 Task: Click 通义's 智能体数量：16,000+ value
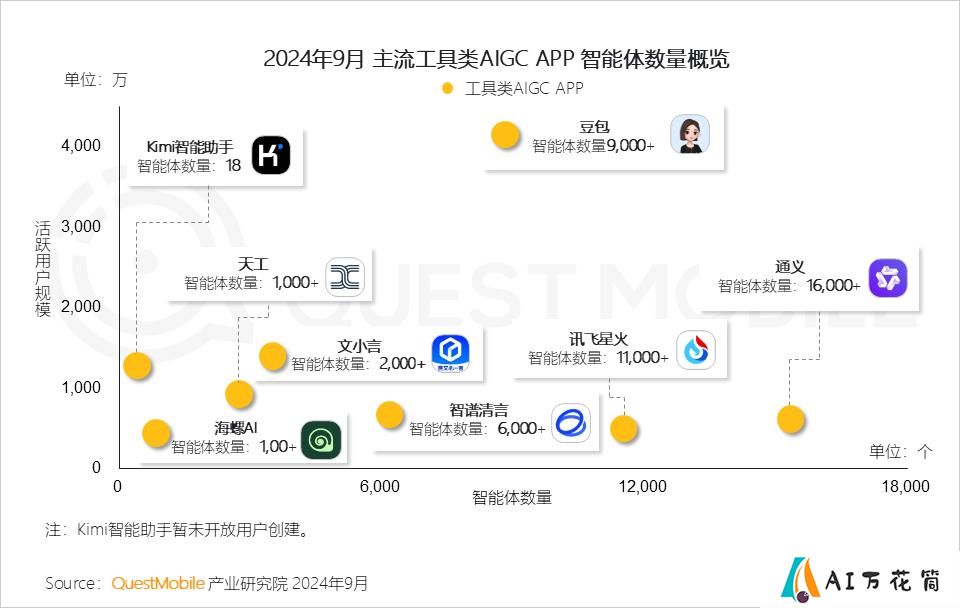tap(789, 286)
